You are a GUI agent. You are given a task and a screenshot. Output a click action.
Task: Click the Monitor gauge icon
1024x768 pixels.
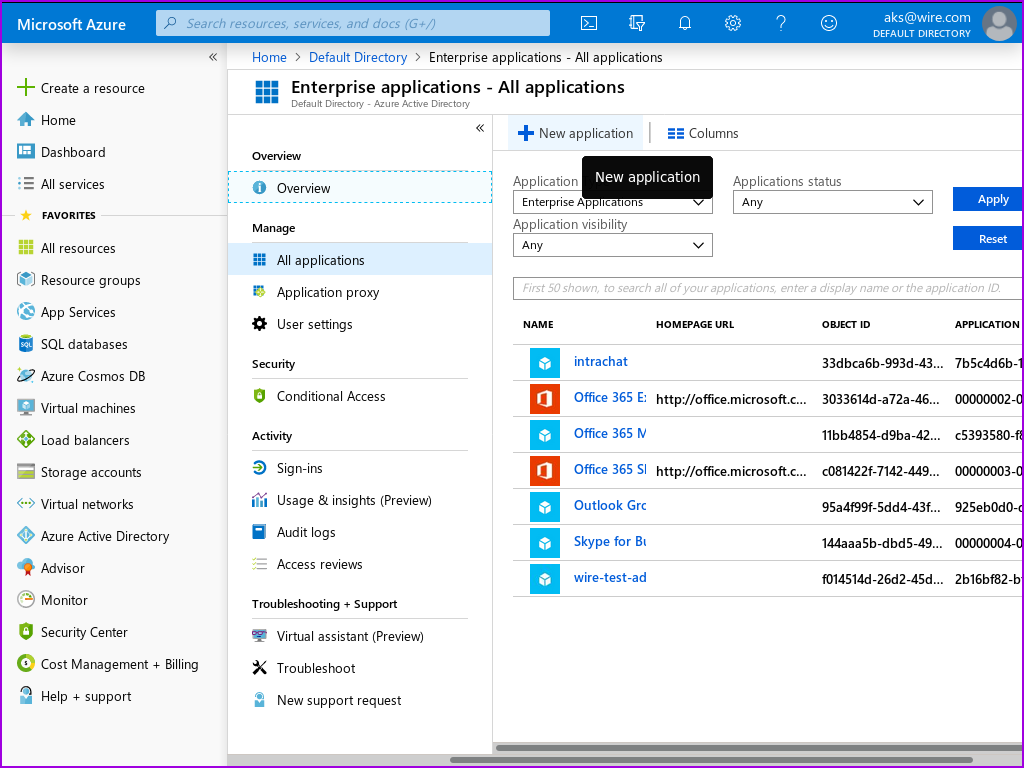25,600
